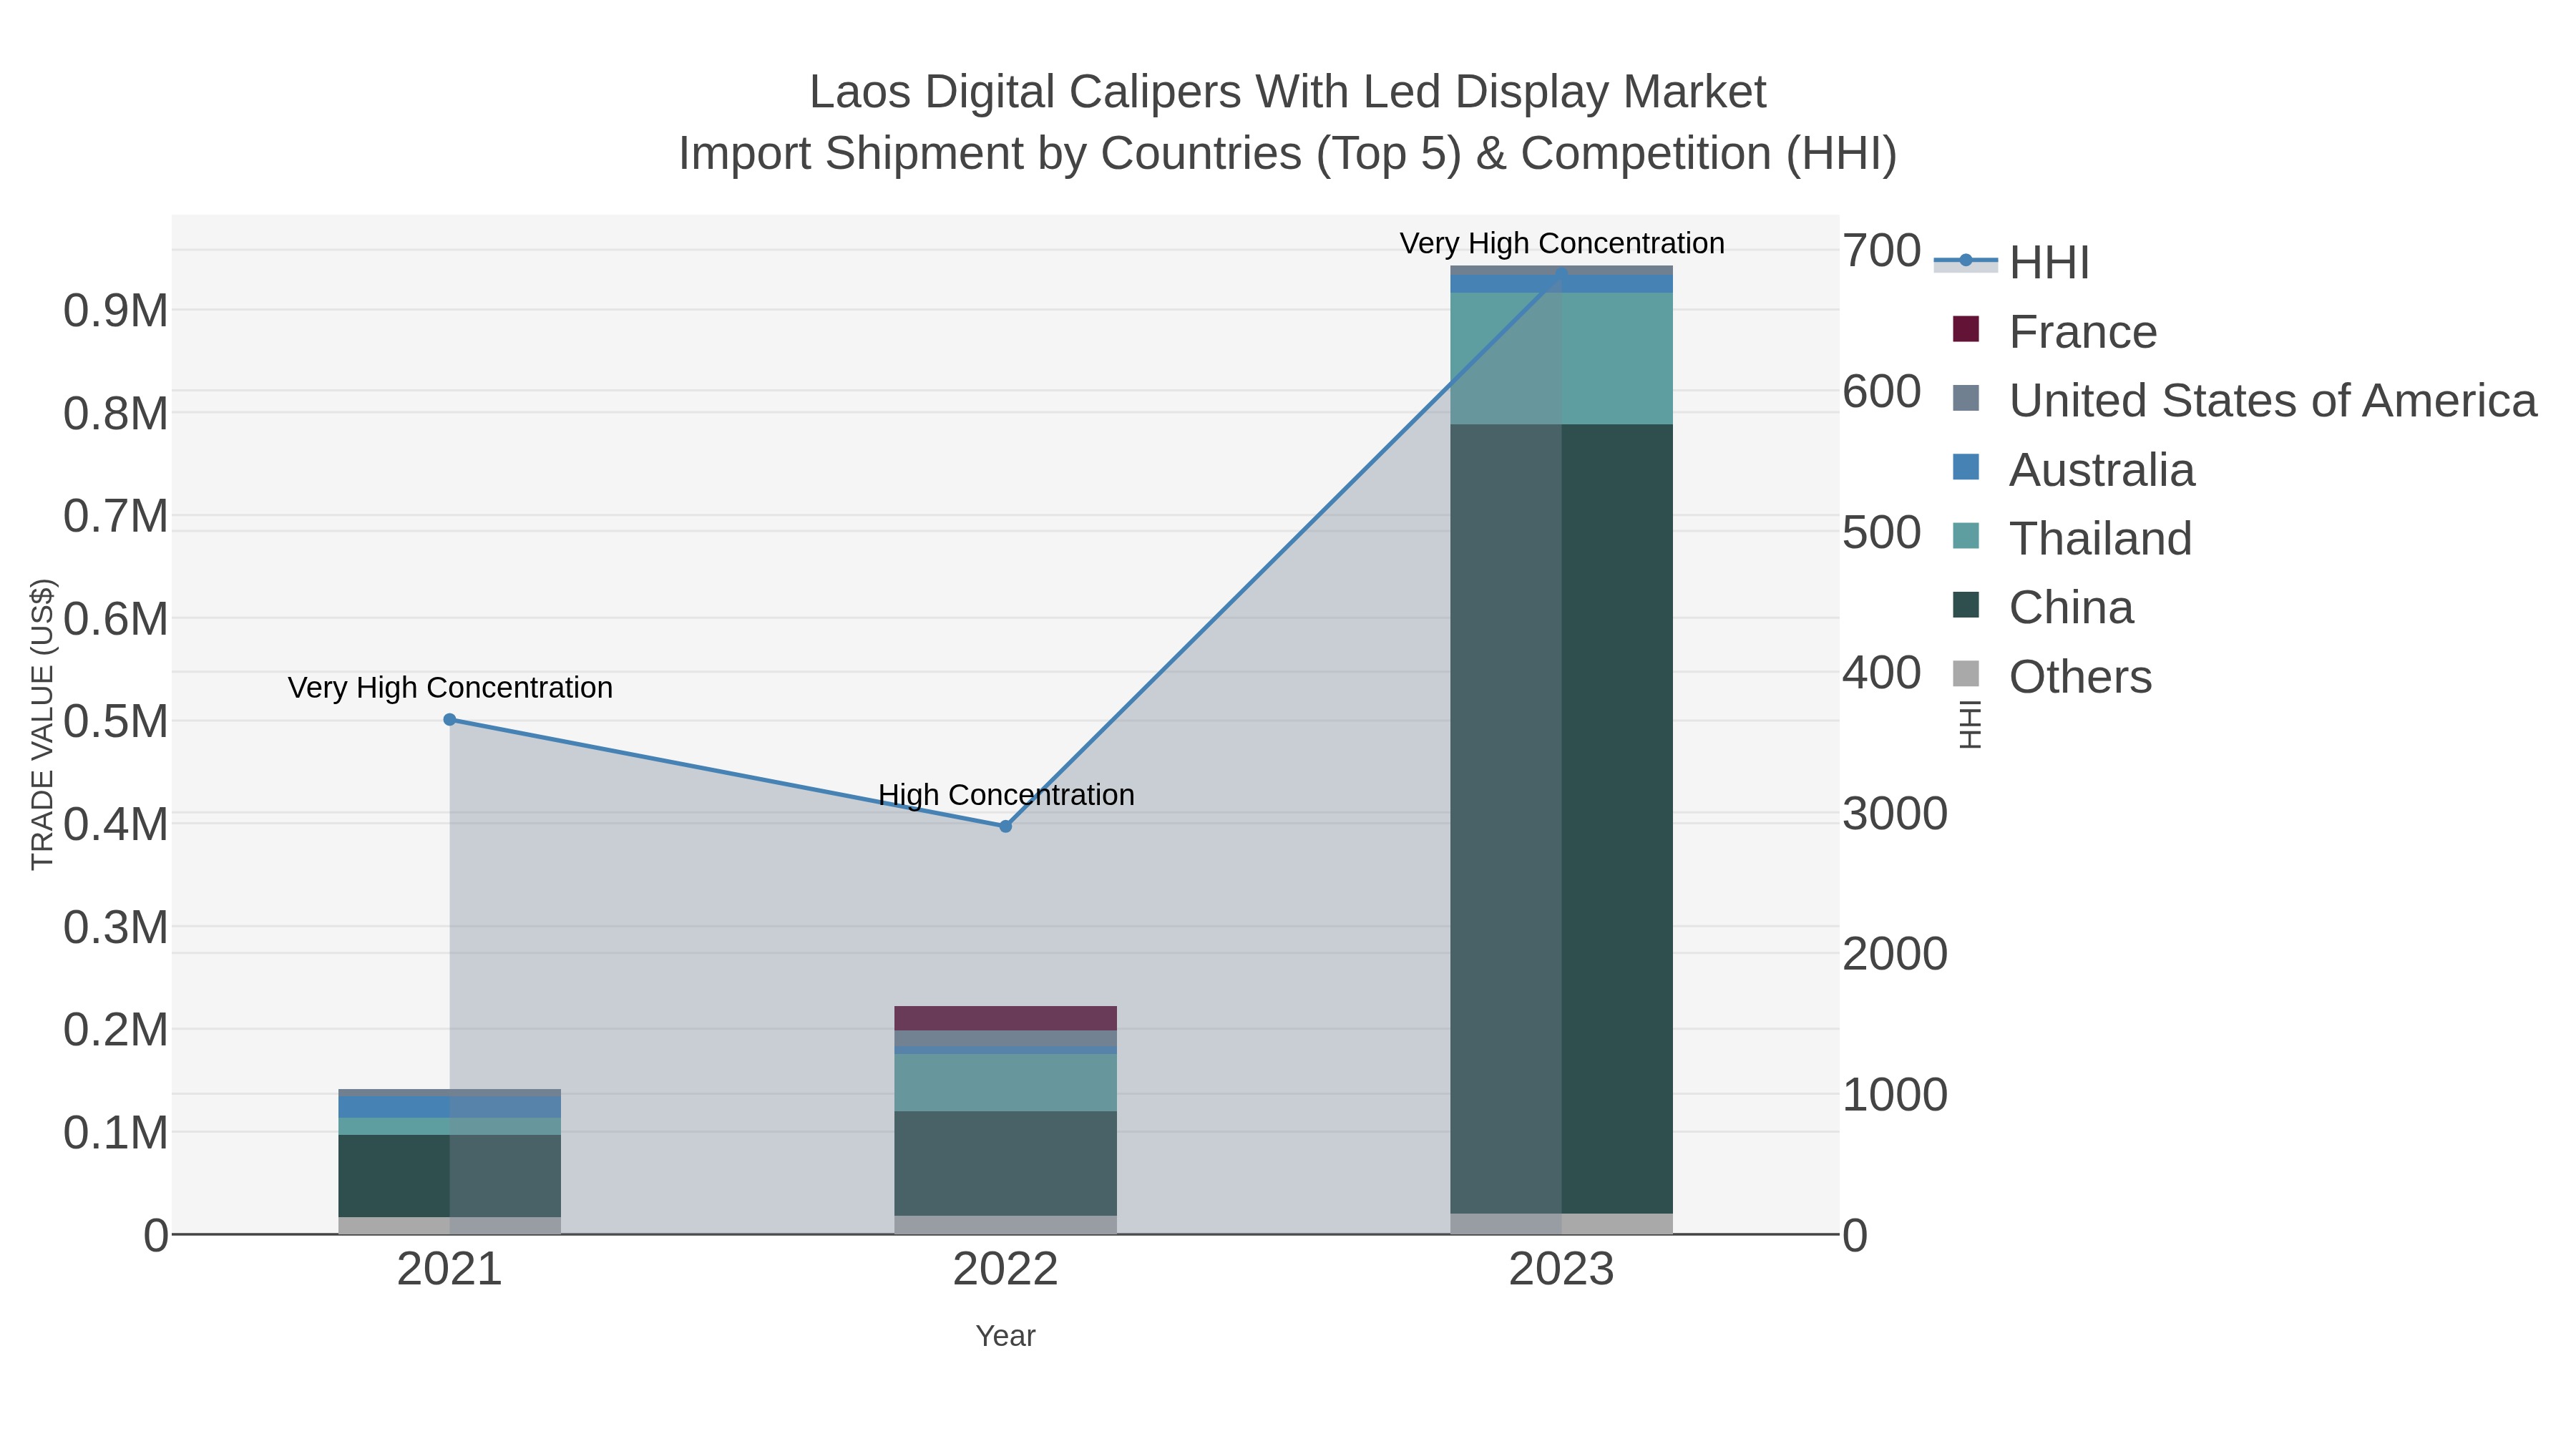Click the Australia blue color swatch
Viewport: 2576px width, 1449px height.
(x=1966, y=467)
